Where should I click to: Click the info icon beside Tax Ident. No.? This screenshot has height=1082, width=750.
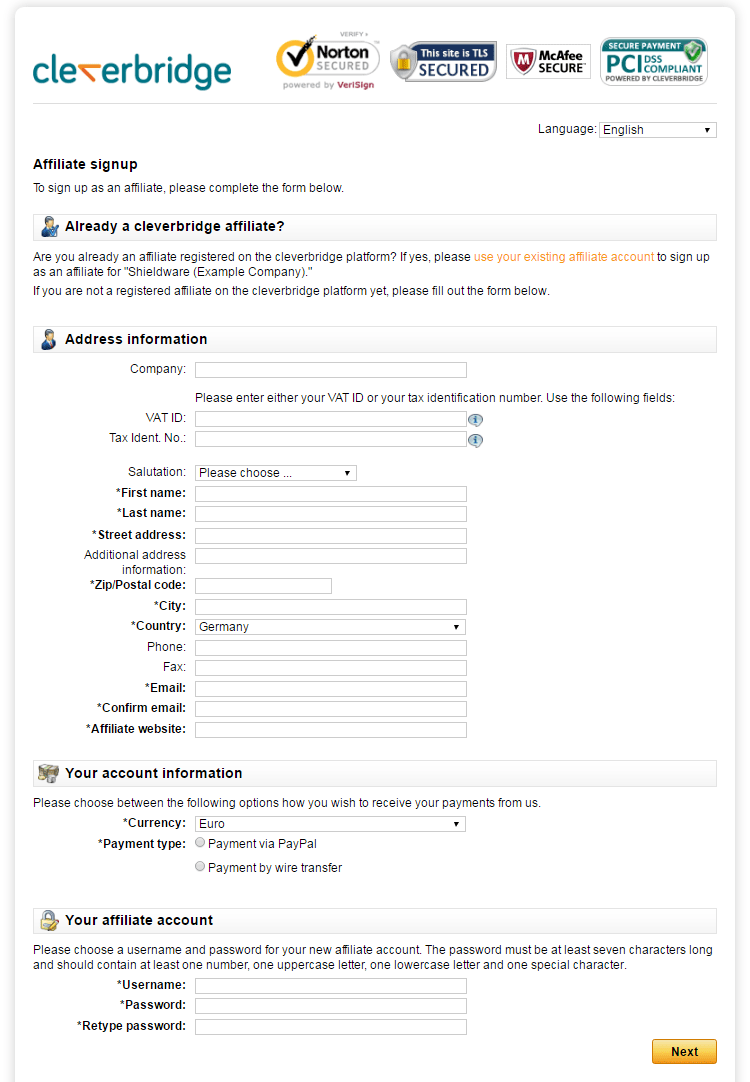(475, 440)
